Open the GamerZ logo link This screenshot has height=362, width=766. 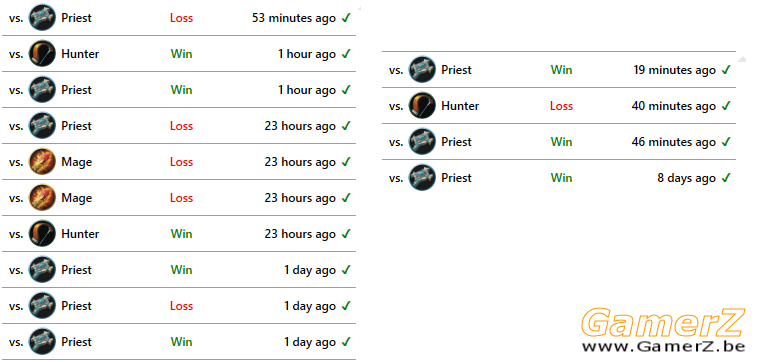[x=663, y=323]
